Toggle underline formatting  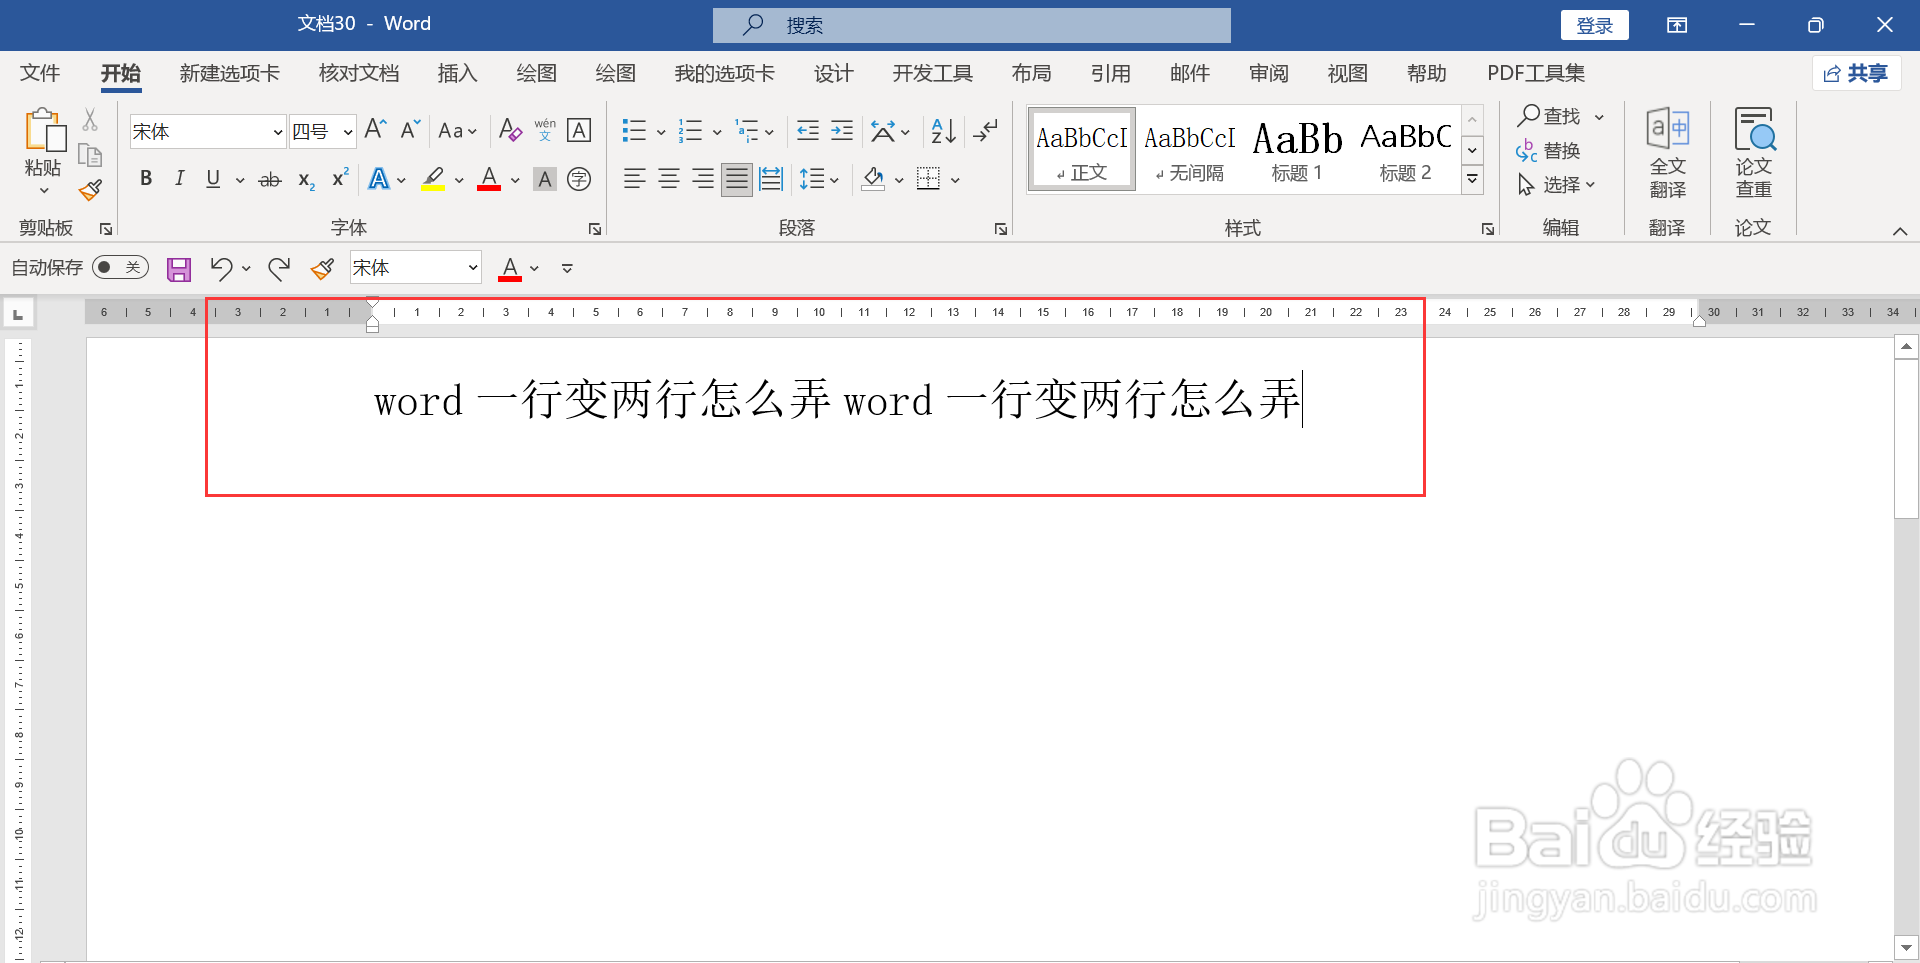(213, 179)
